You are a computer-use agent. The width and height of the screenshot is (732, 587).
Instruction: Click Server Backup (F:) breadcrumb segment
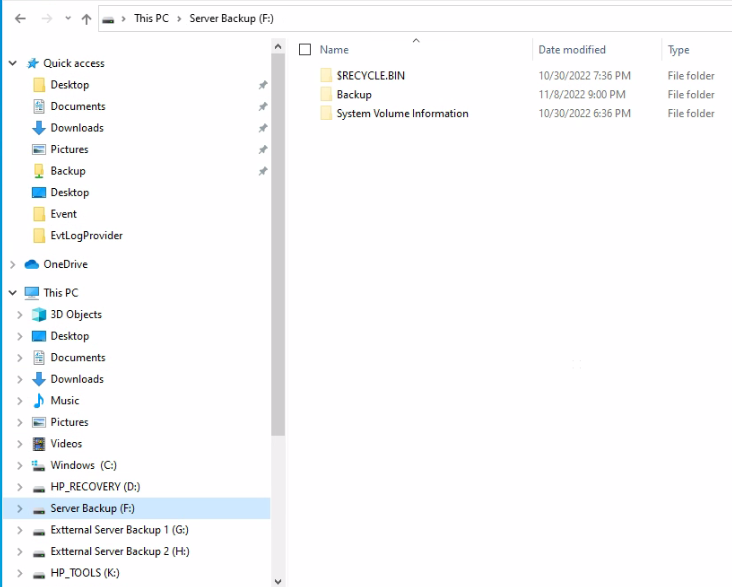[x=231, y=18]
